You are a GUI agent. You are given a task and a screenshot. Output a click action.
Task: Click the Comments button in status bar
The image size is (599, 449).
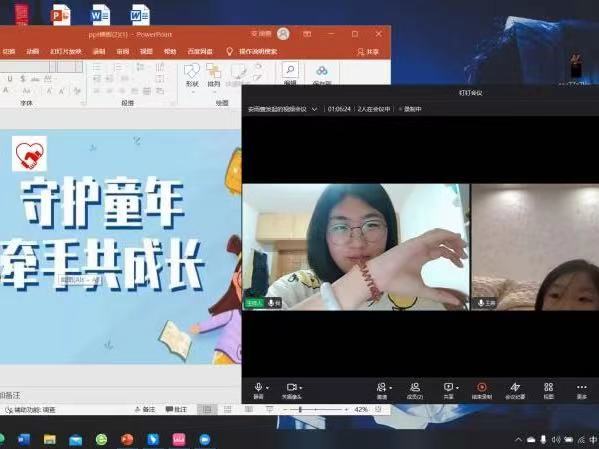[176, 410]
